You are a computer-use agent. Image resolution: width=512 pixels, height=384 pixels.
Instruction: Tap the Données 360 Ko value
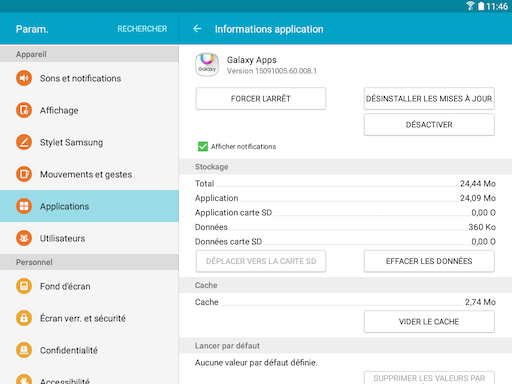(x=482, y=227)
